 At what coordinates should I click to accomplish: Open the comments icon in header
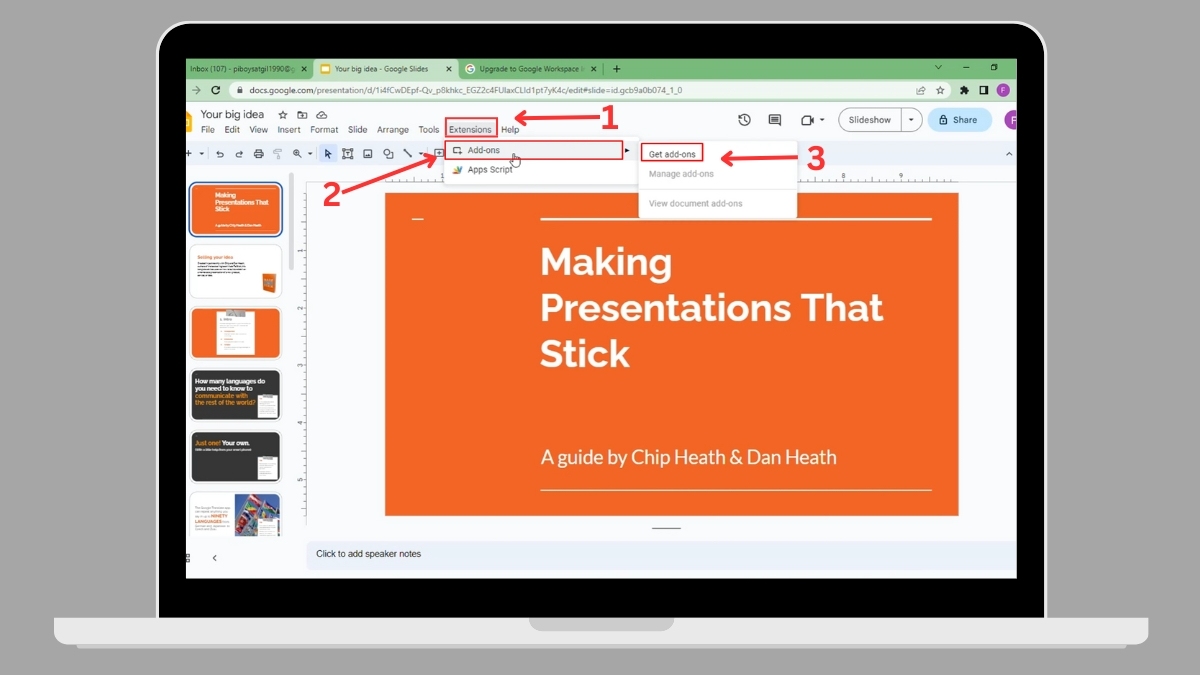(x=774, y=120)
